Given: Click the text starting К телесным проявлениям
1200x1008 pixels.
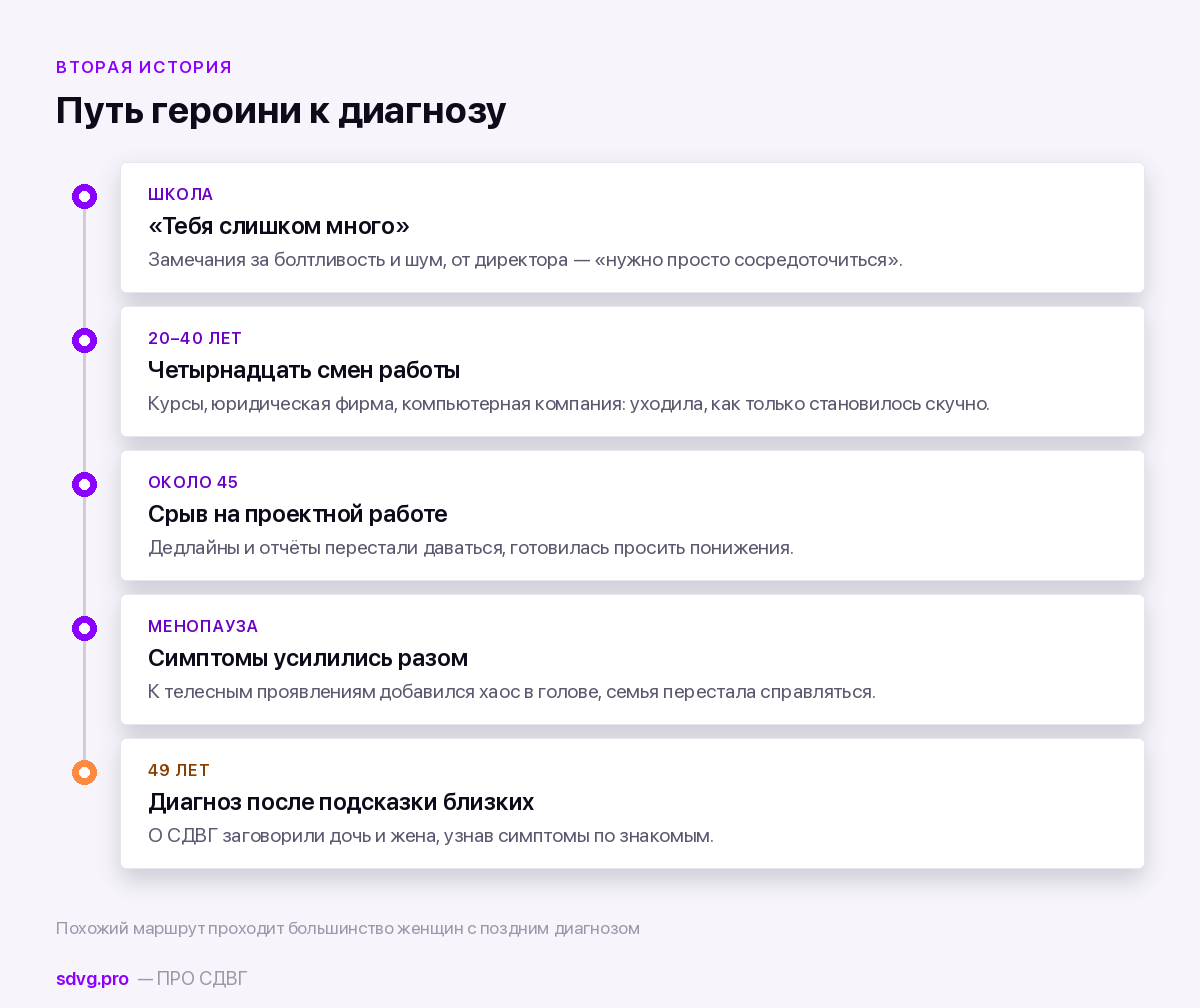Looking at the screenshot, I should coord(512,692).
